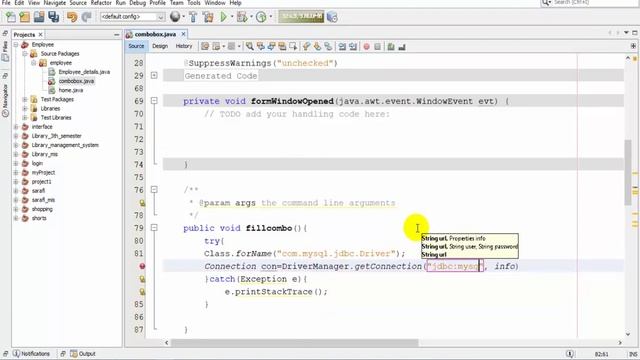
Task: Click the Save All toolbar icon
Action: pos(53,17)
